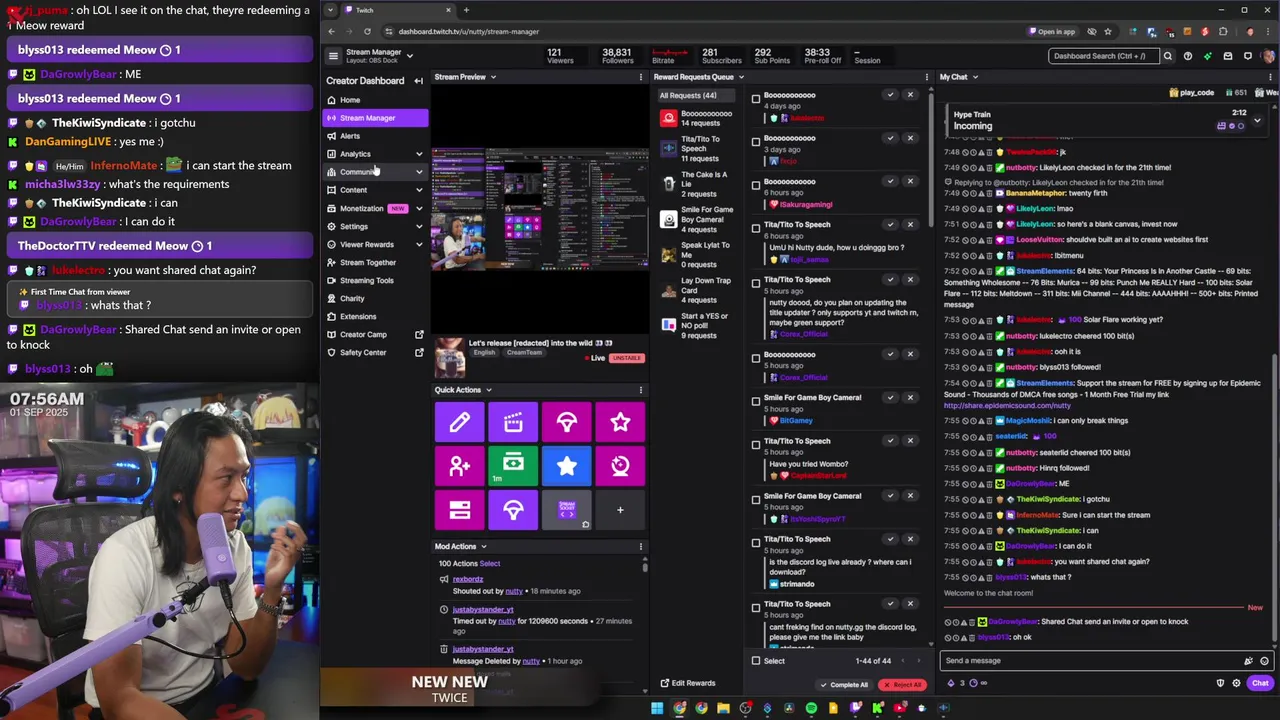Open chat settings gear icon
This screenshot has width=1280, height=720.
(x=1236, y=683)
